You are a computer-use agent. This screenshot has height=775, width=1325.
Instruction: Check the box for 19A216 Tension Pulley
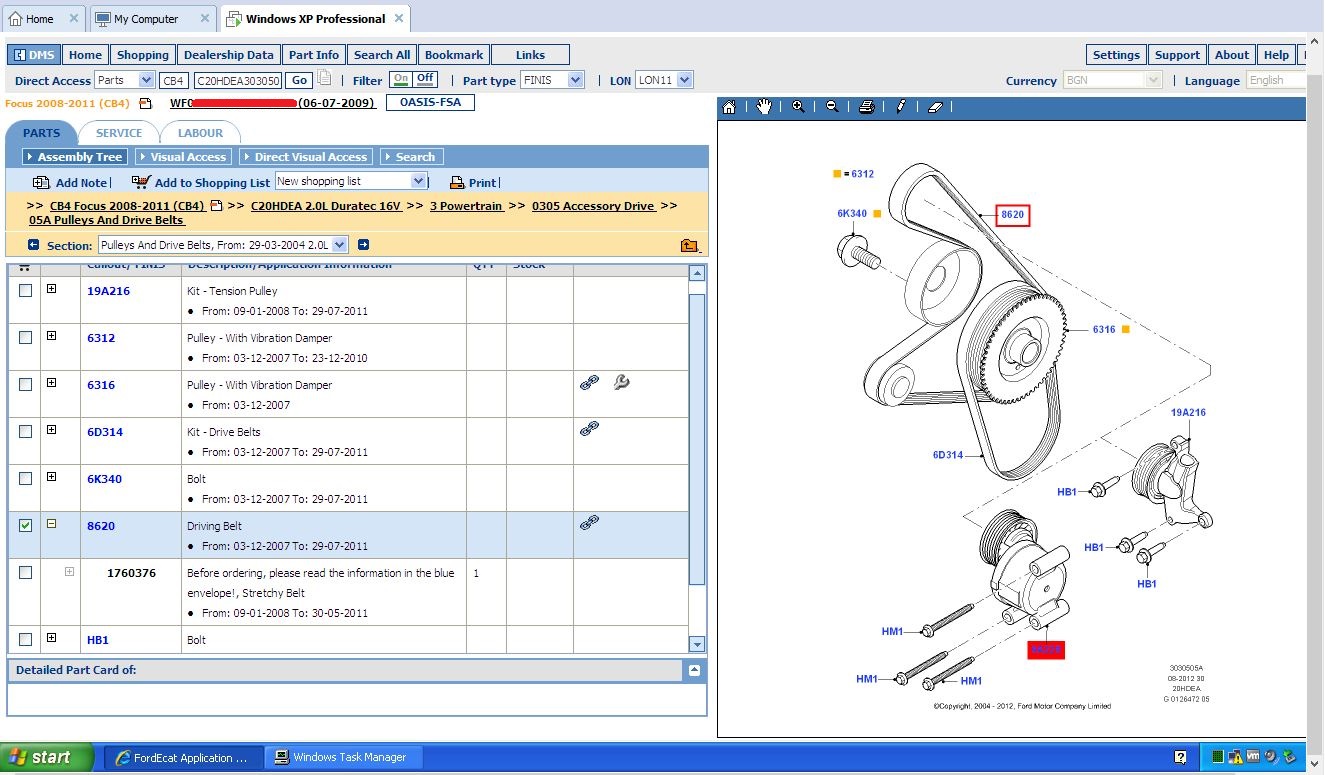click(x=26, y=290)
